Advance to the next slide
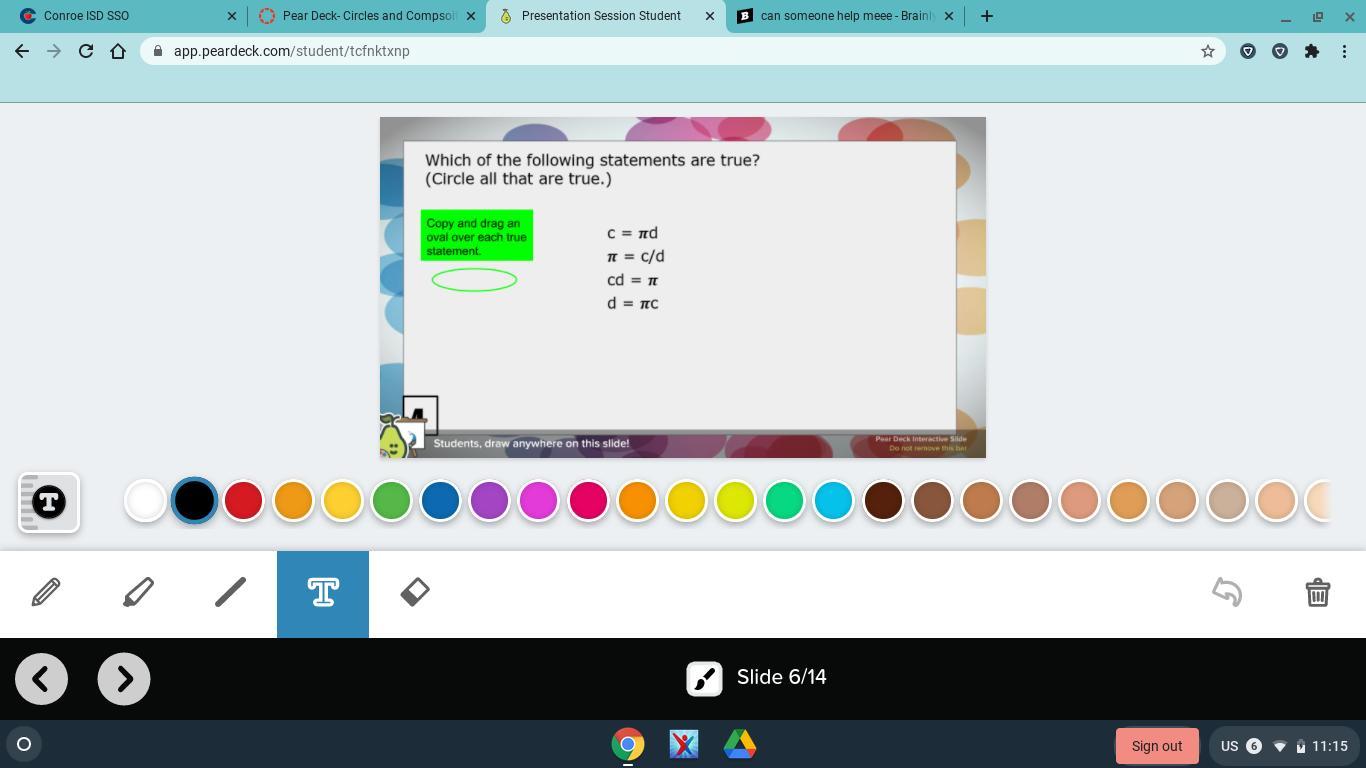 (x=124, y=679)
